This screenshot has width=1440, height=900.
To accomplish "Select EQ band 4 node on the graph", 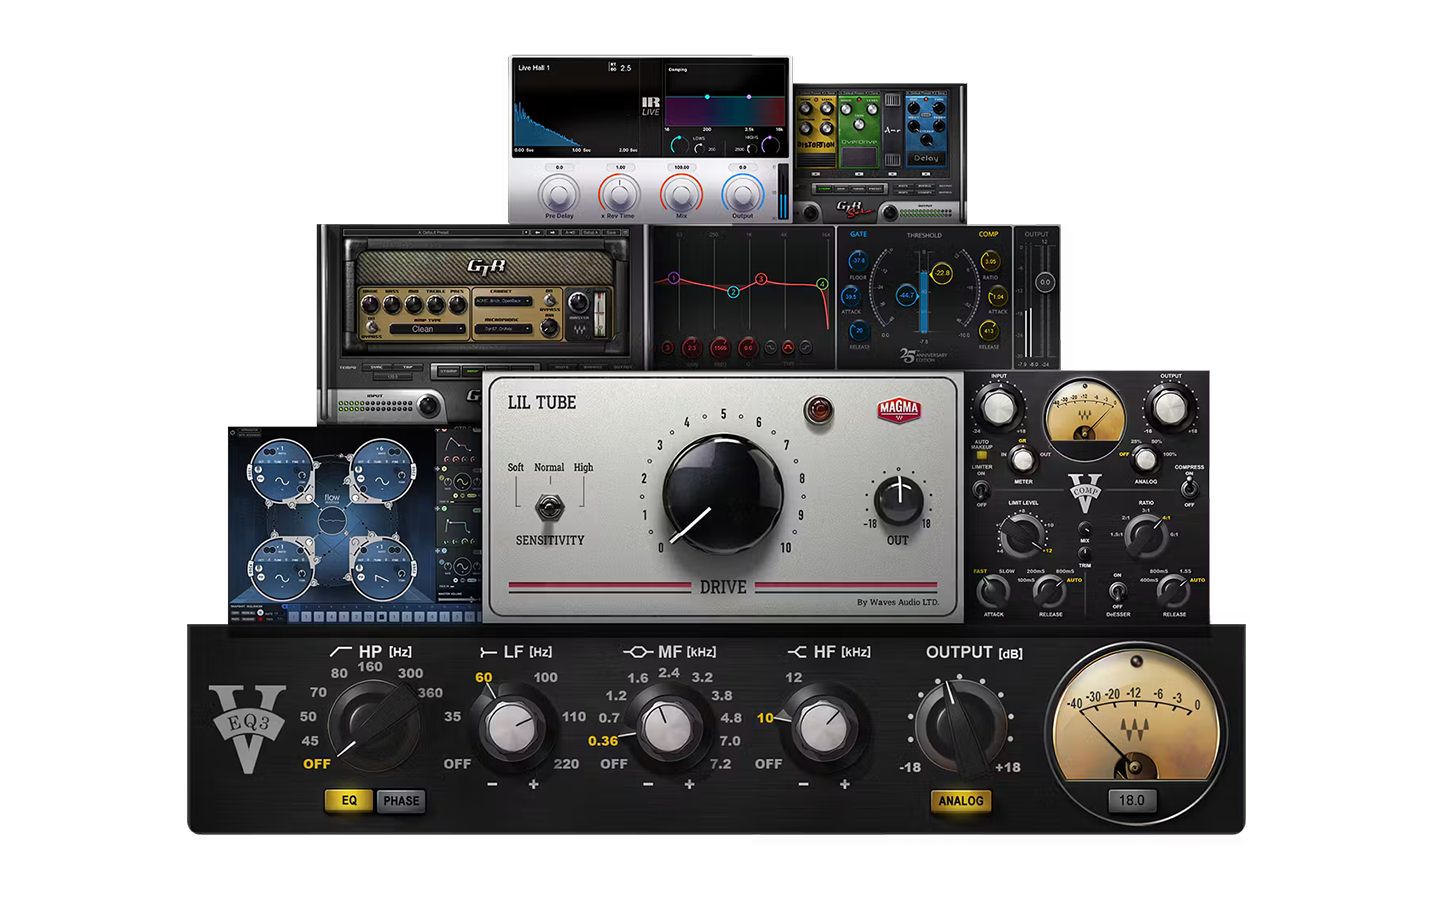I will [x=822, y=284].
